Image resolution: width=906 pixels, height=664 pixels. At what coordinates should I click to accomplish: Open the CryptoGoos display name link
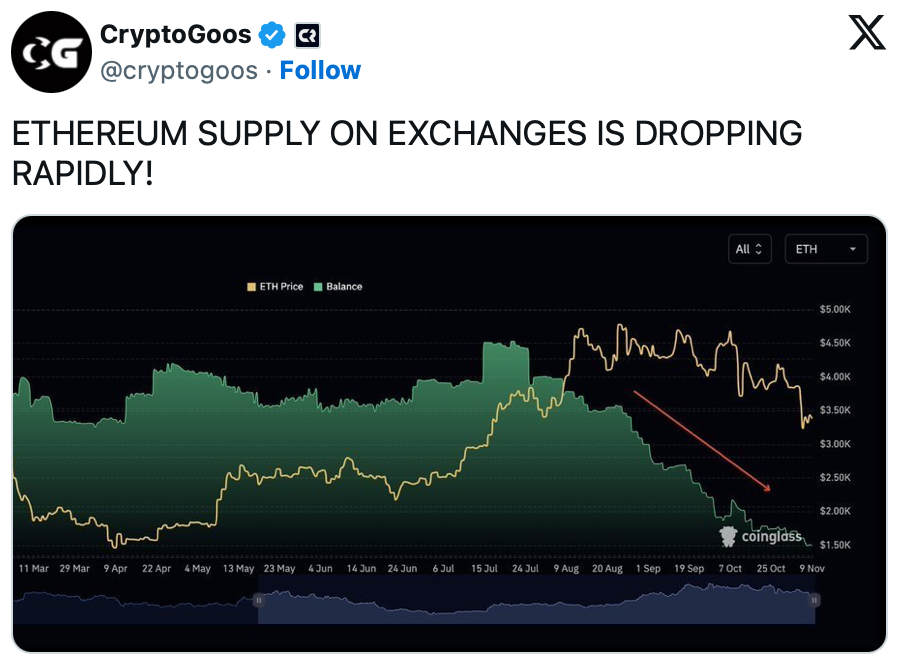(174, 35)
